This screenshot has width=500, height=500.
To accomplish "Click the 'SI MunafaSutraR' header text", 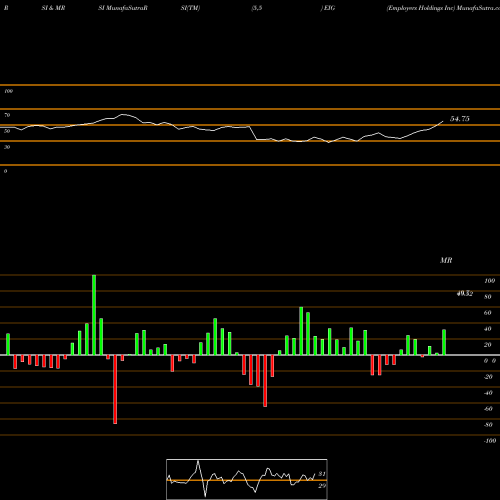I will [x=123, y=8].
